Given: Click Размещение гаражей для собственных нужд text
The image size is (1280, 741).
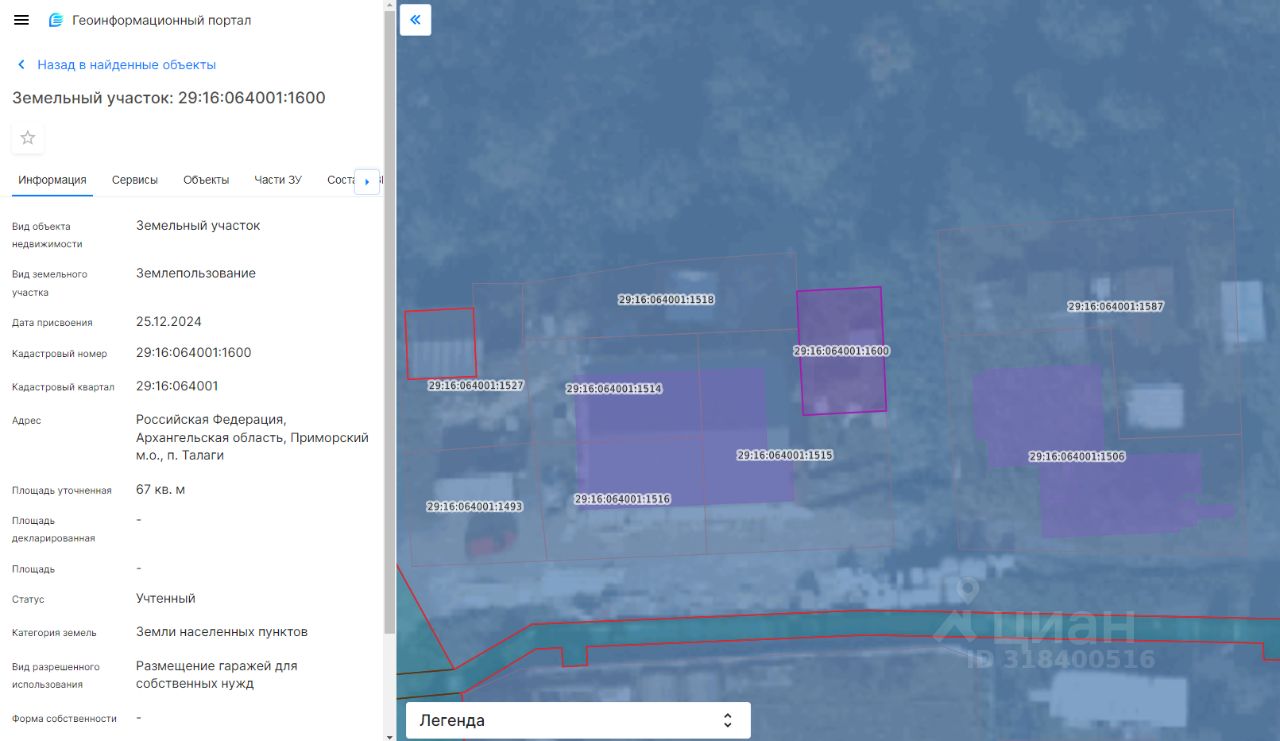Looking at the screenshot, I should coord(217,675).
